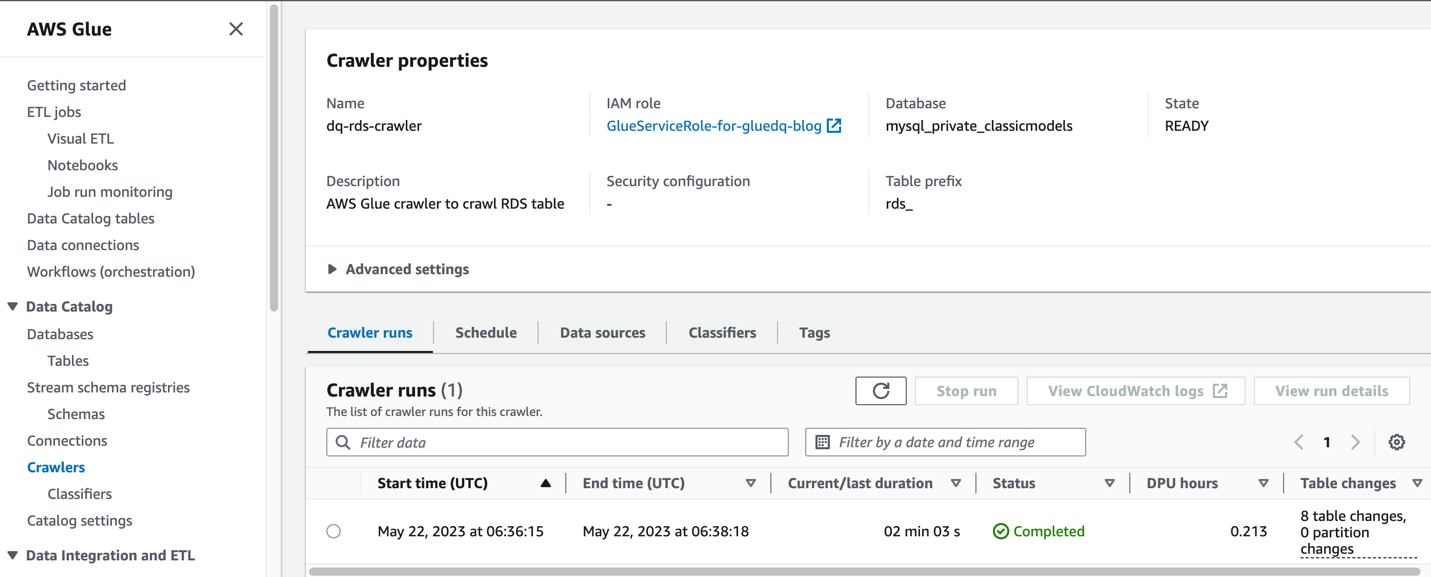Click the green Completed status icon
The height and width of the screenshot is (577, 1431).
1001,531
